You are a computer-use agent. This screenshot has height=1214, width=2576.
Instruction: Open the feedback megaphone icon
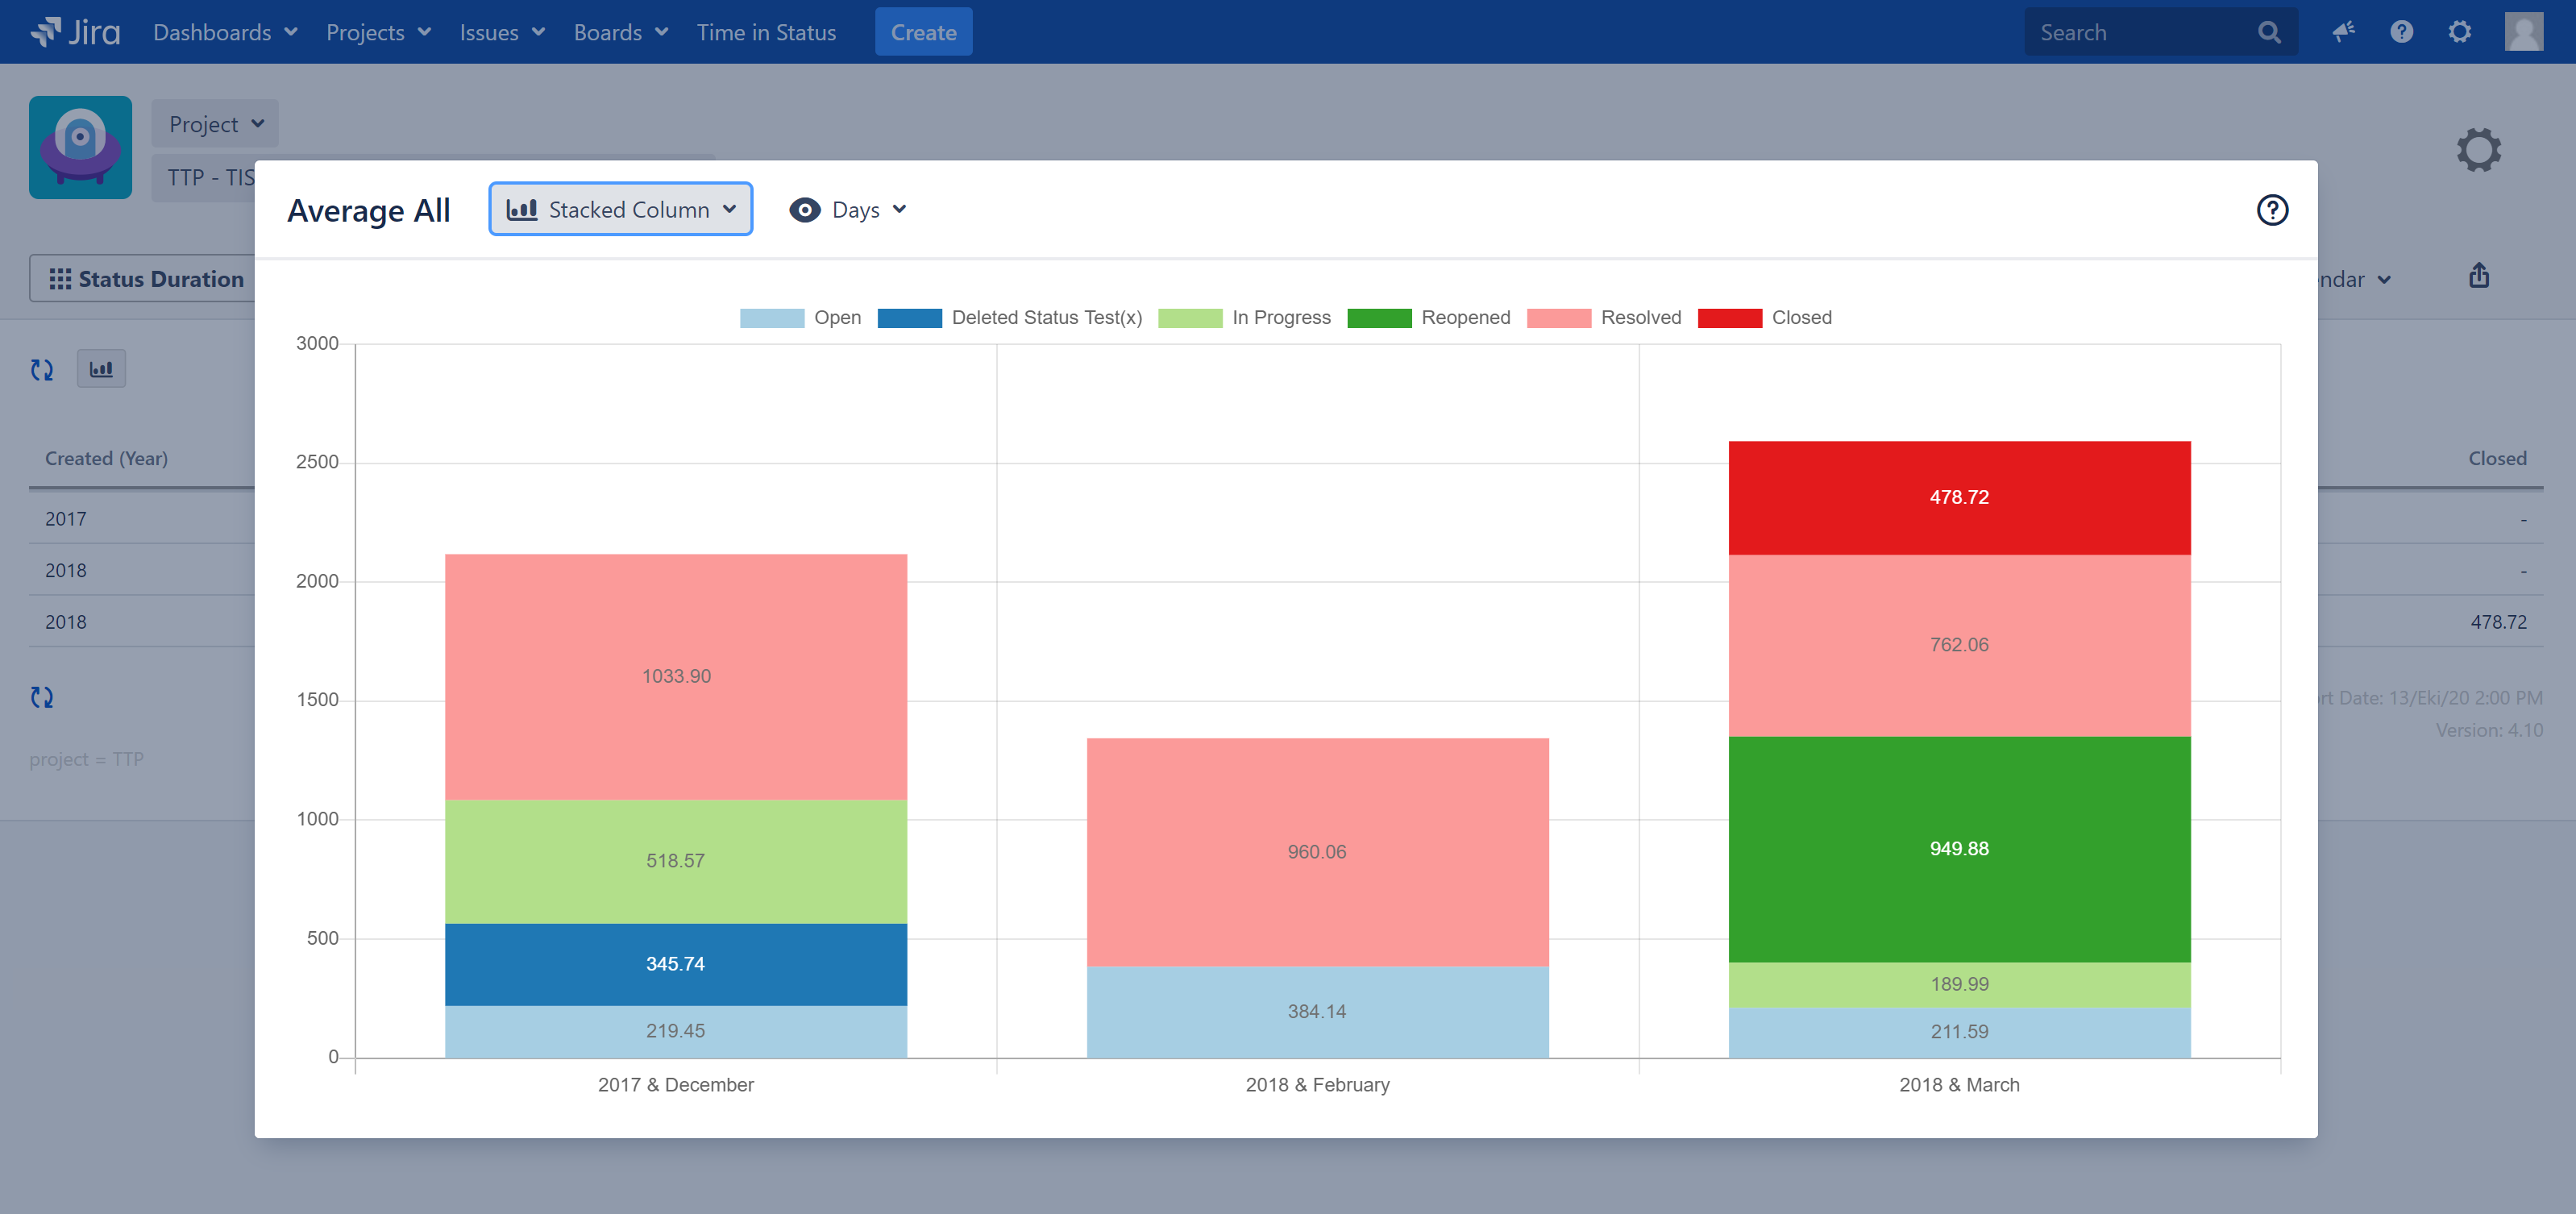click(x=2343, y=32)
